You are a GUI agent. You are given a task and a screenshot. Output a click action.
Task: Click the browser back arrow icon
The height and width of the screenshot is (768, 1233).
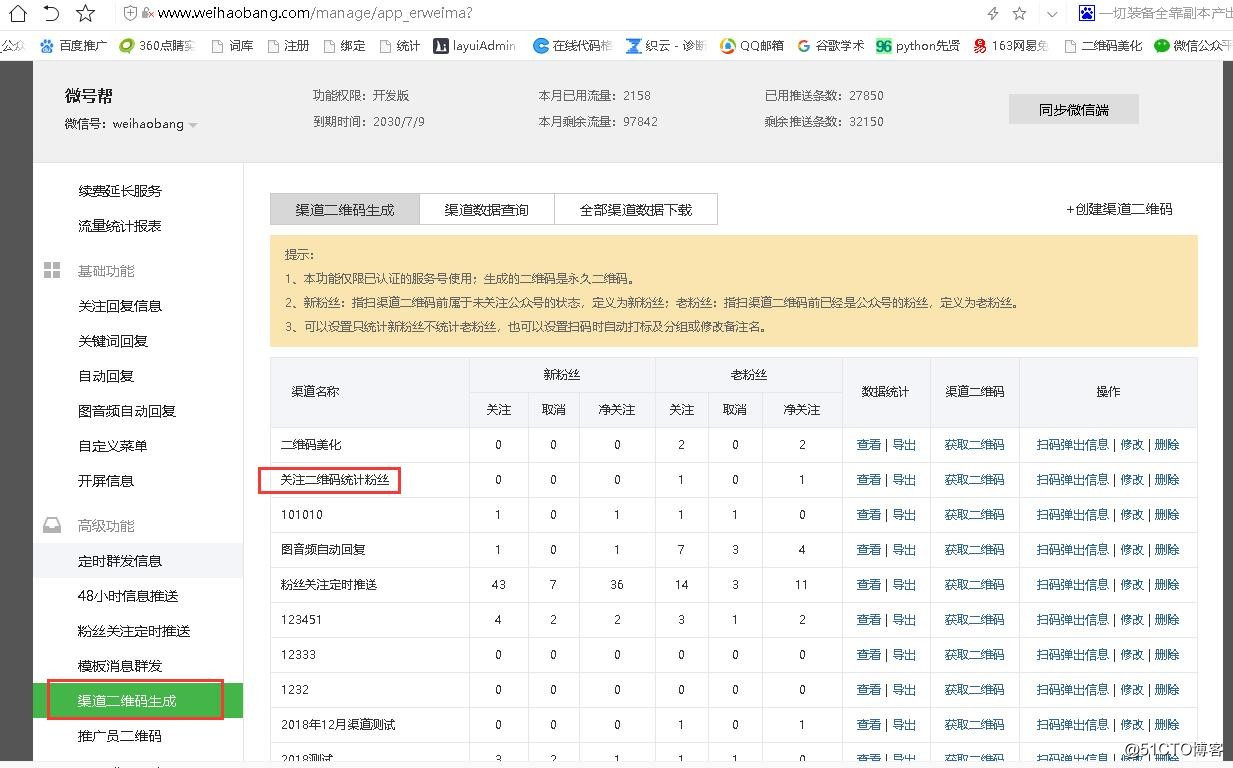51,13
